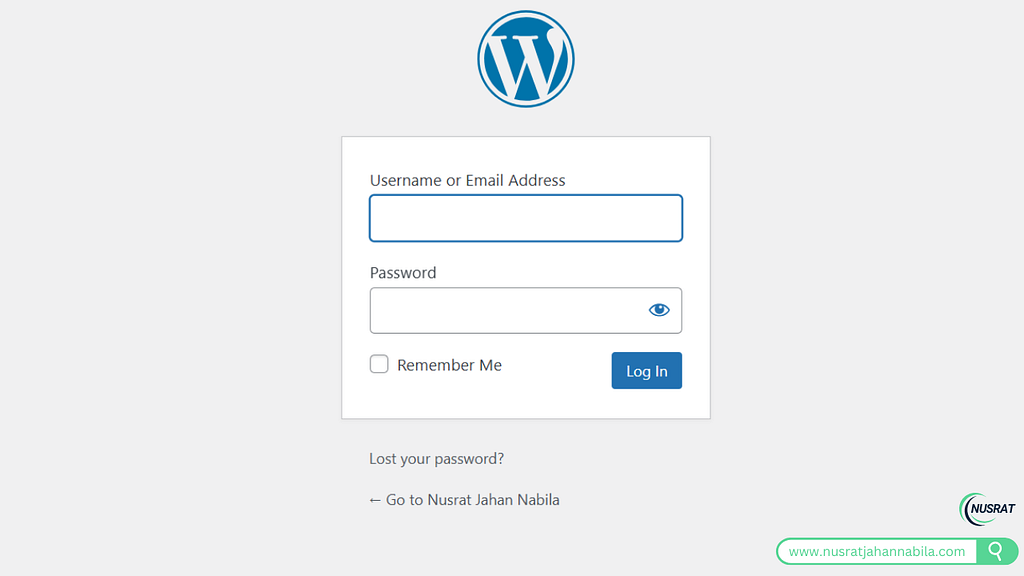Click the green crescent of NUSRAT logo
The image size is (1024, 576).
pos(965,509)
